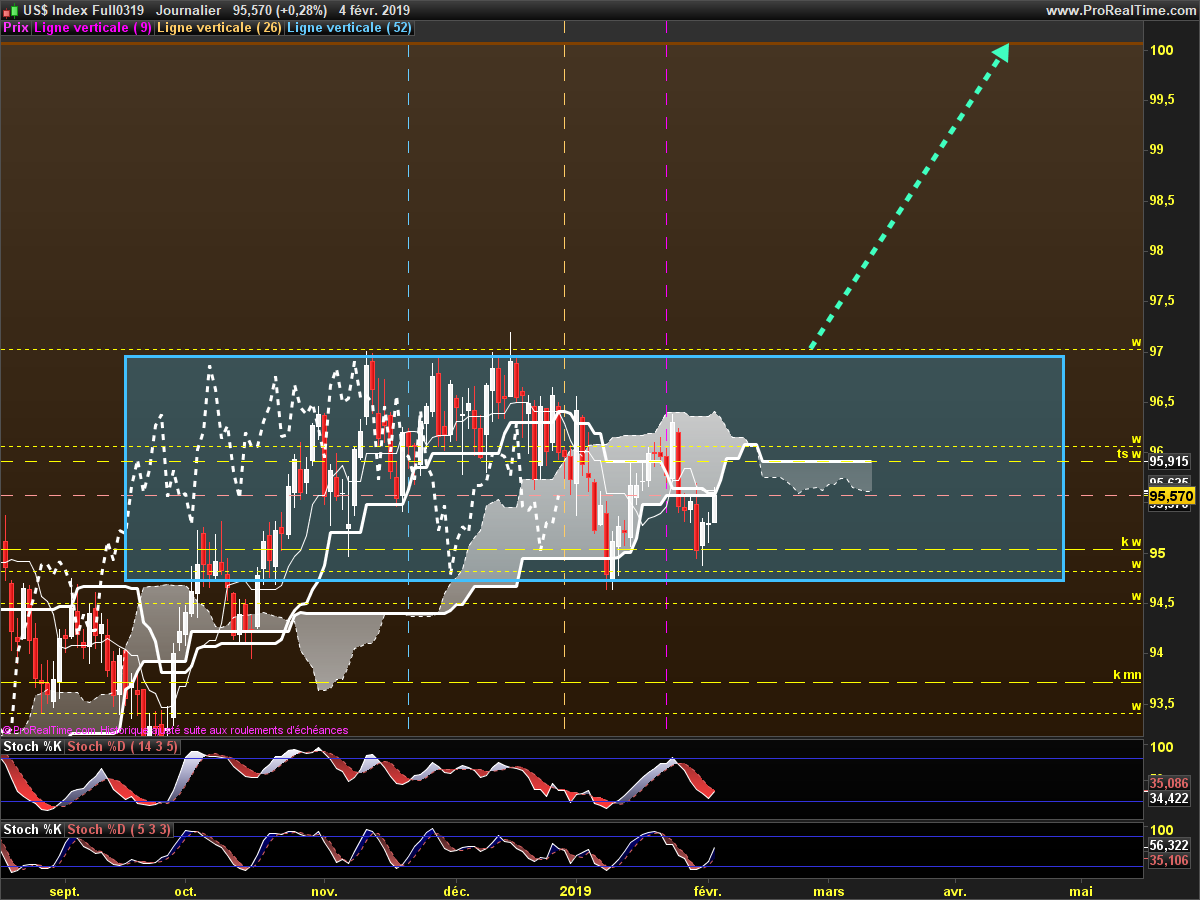Click the Journalier timeframe in the title
Viewport: 1200px width, 900px height.
pos(189,10)
